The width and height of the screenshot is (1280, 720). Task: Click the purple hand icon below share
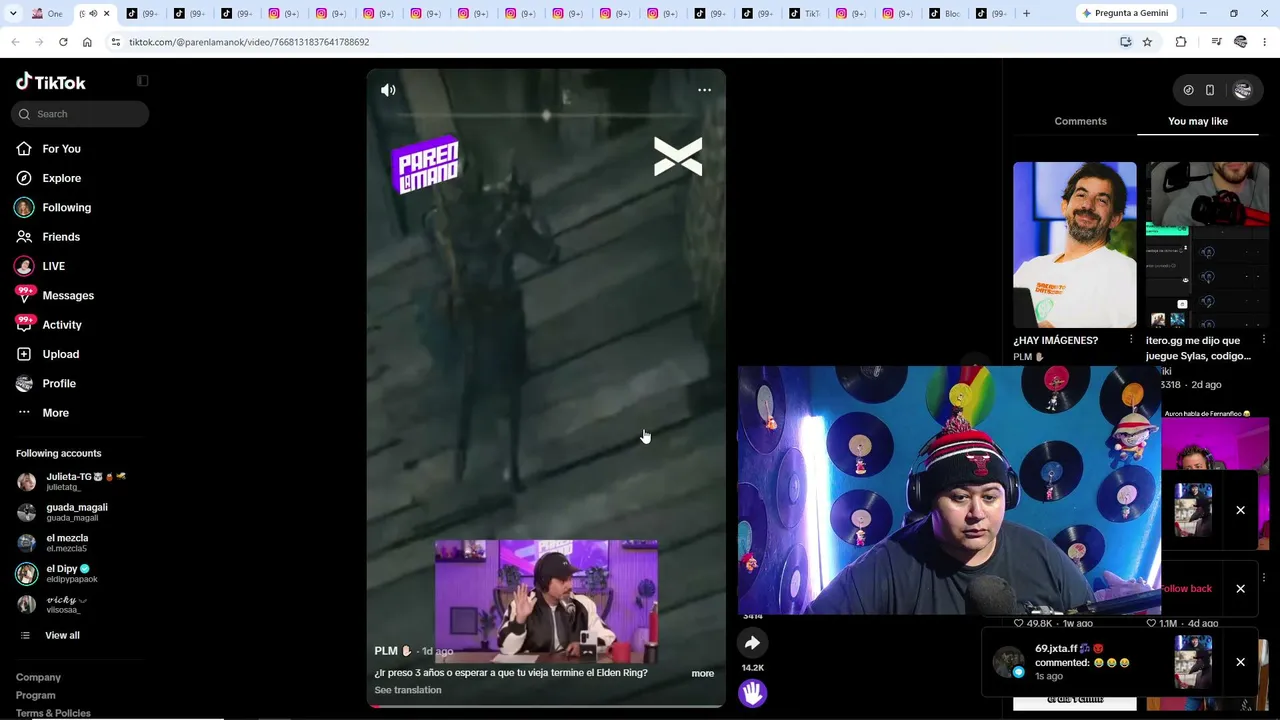(752, 692)
